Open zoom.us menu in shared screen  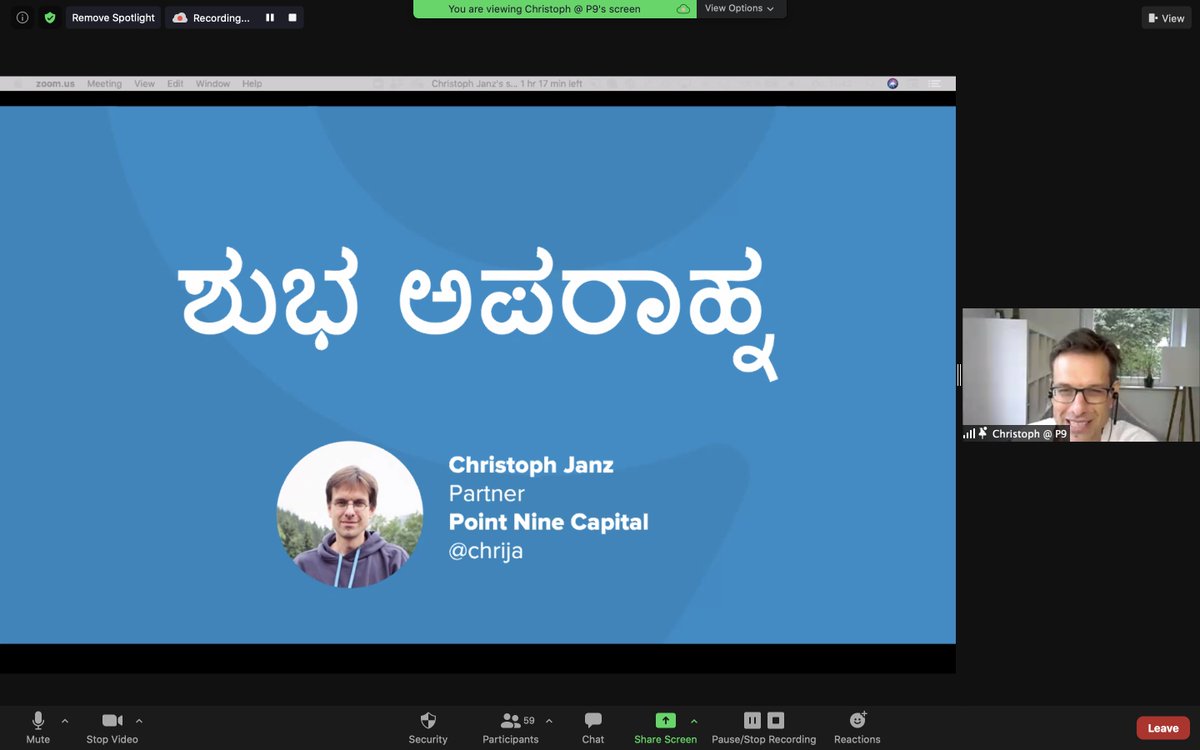(x=55, y=84)
